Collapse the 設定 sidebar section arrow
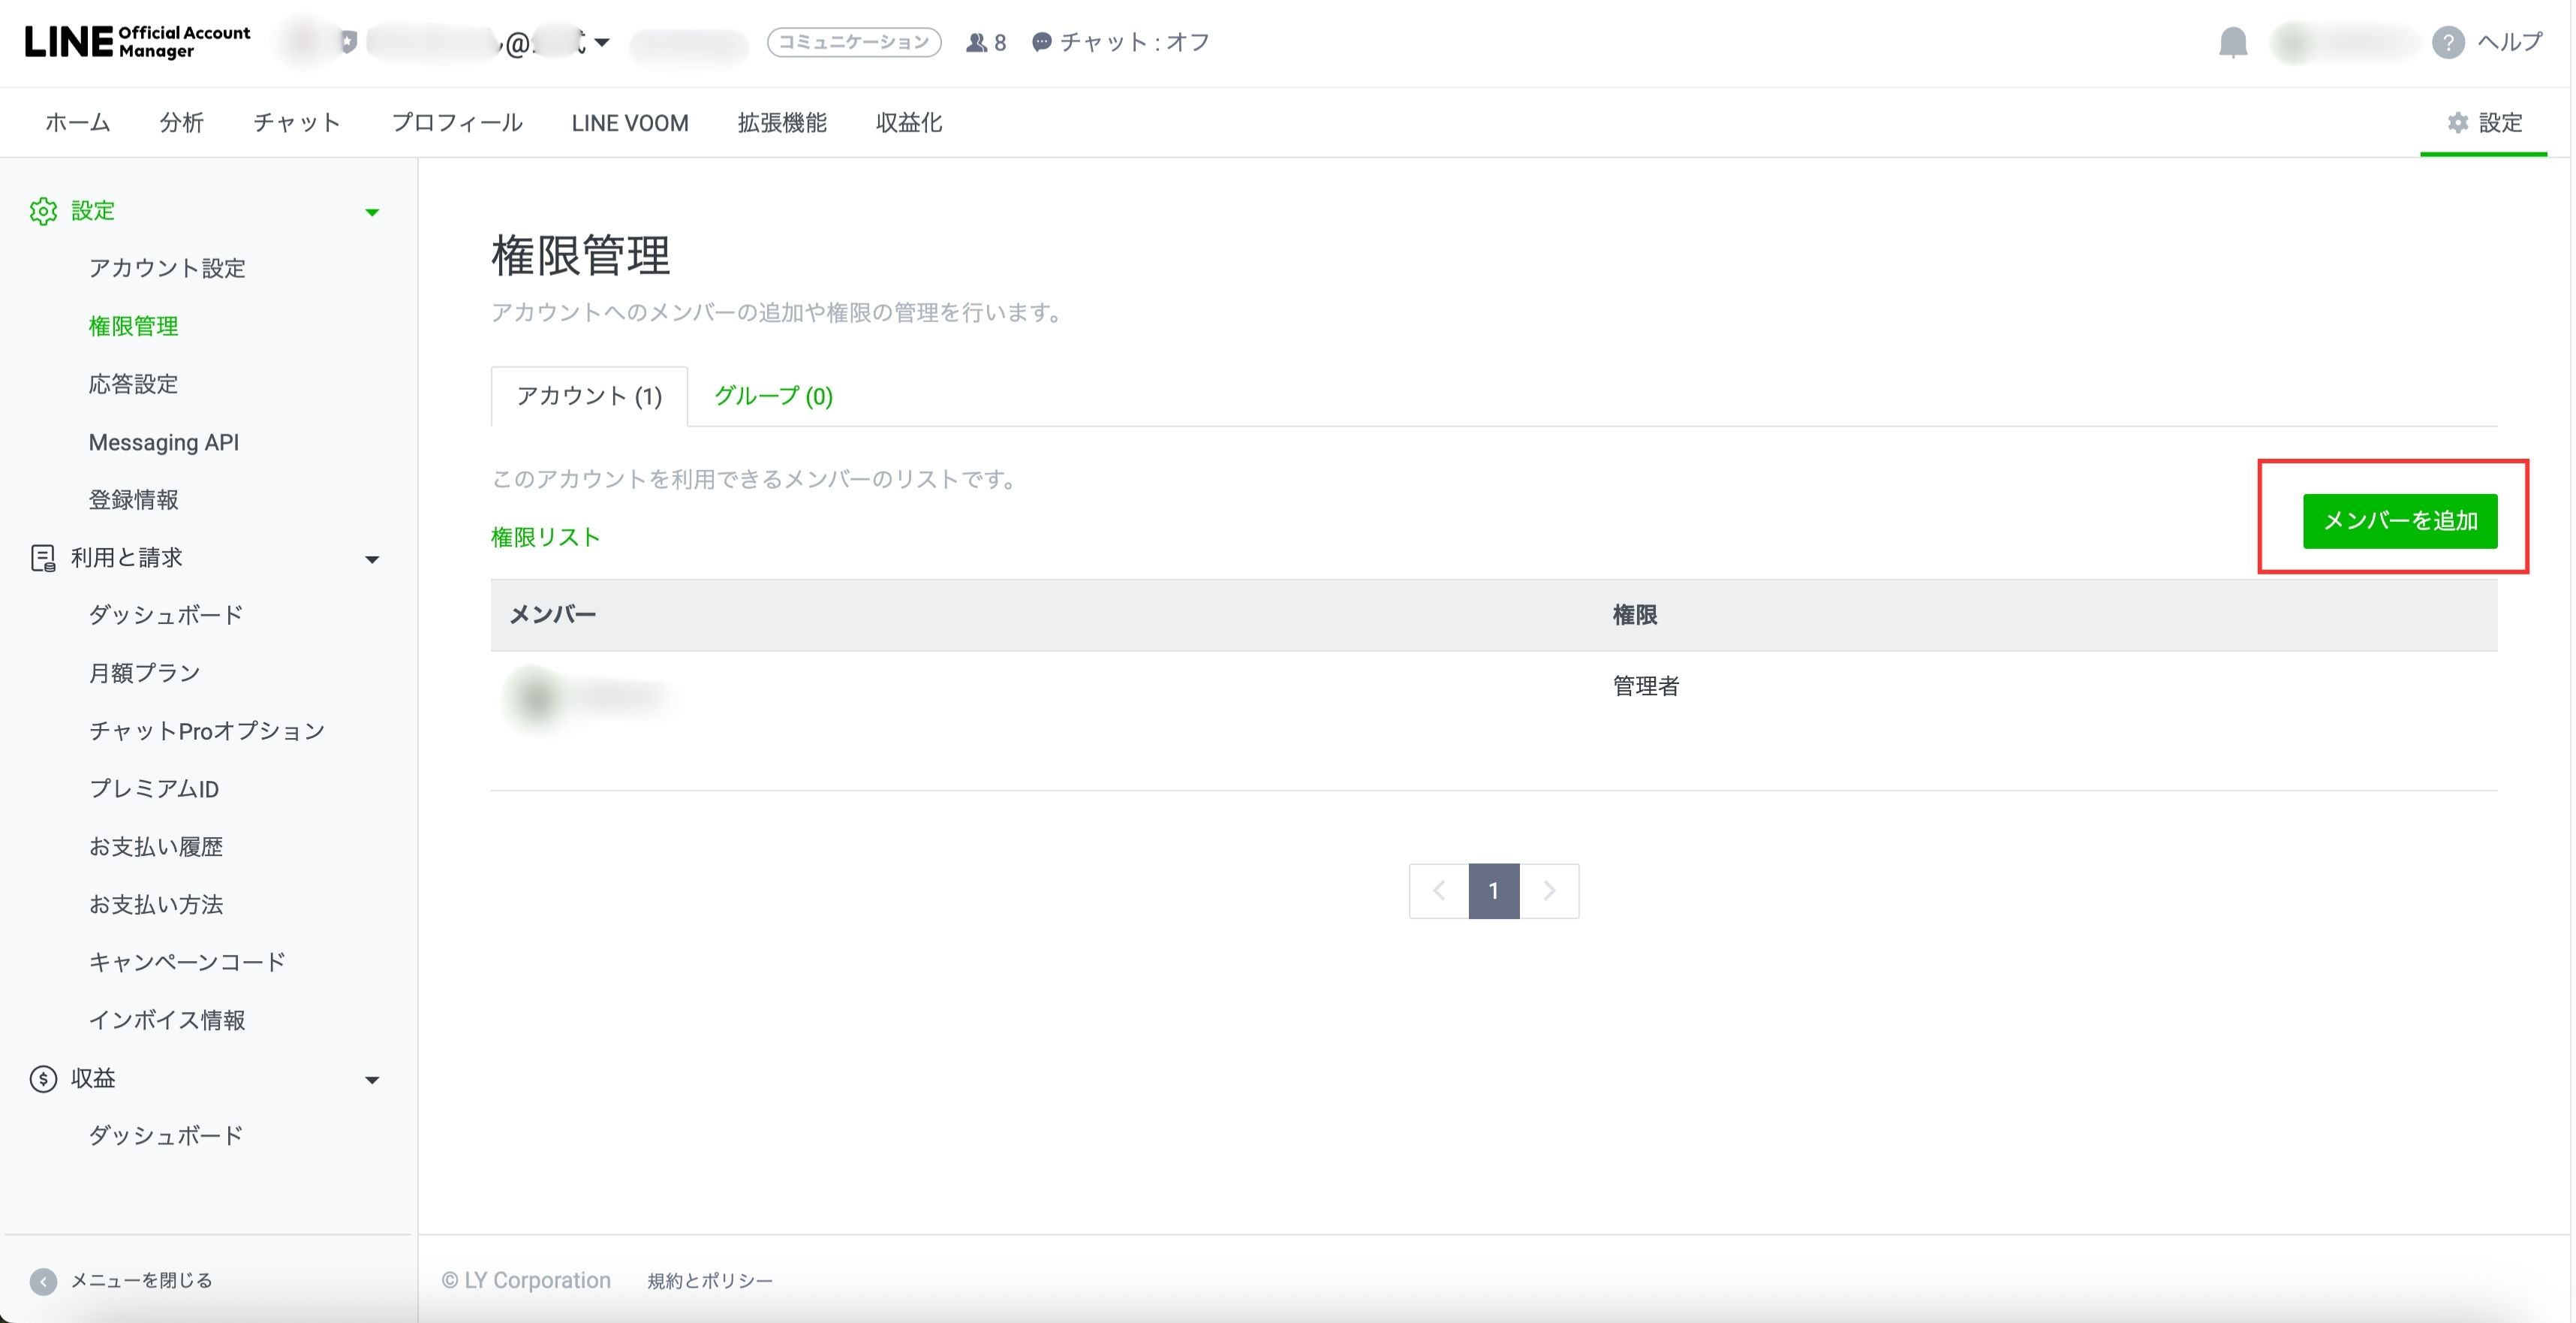The height and width of the screenshot is (1323, 2576). click(x=372, y=212)
